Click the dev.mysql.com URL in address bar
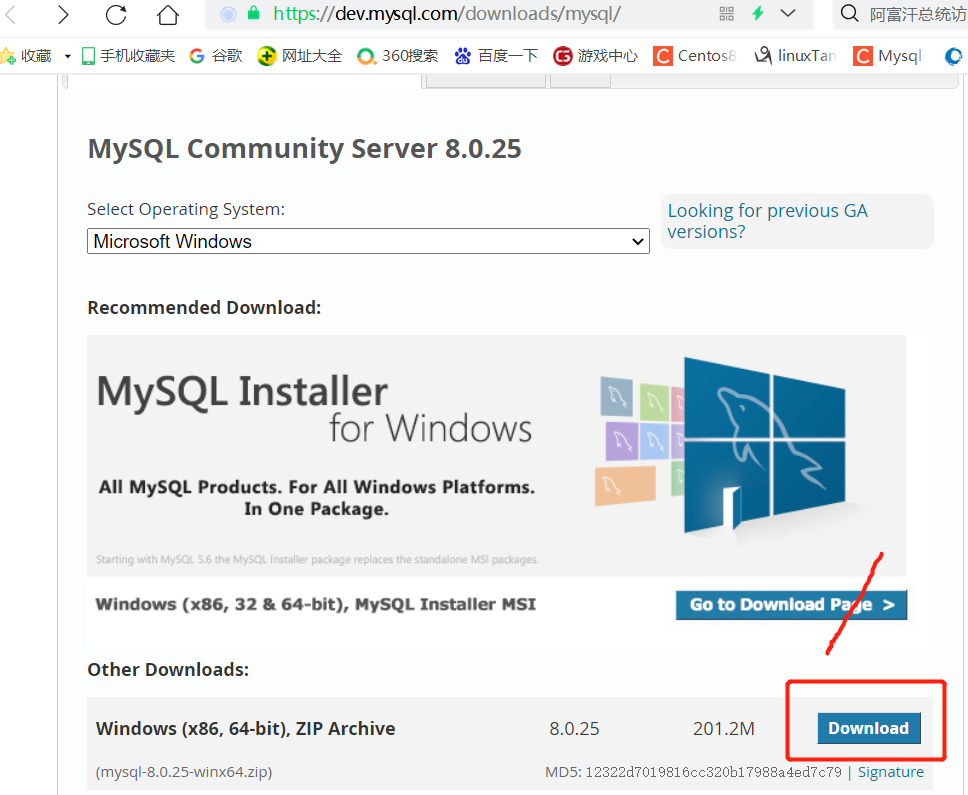Image resolution: width=968 pixels, height=795 pixels. pos(447,14)
